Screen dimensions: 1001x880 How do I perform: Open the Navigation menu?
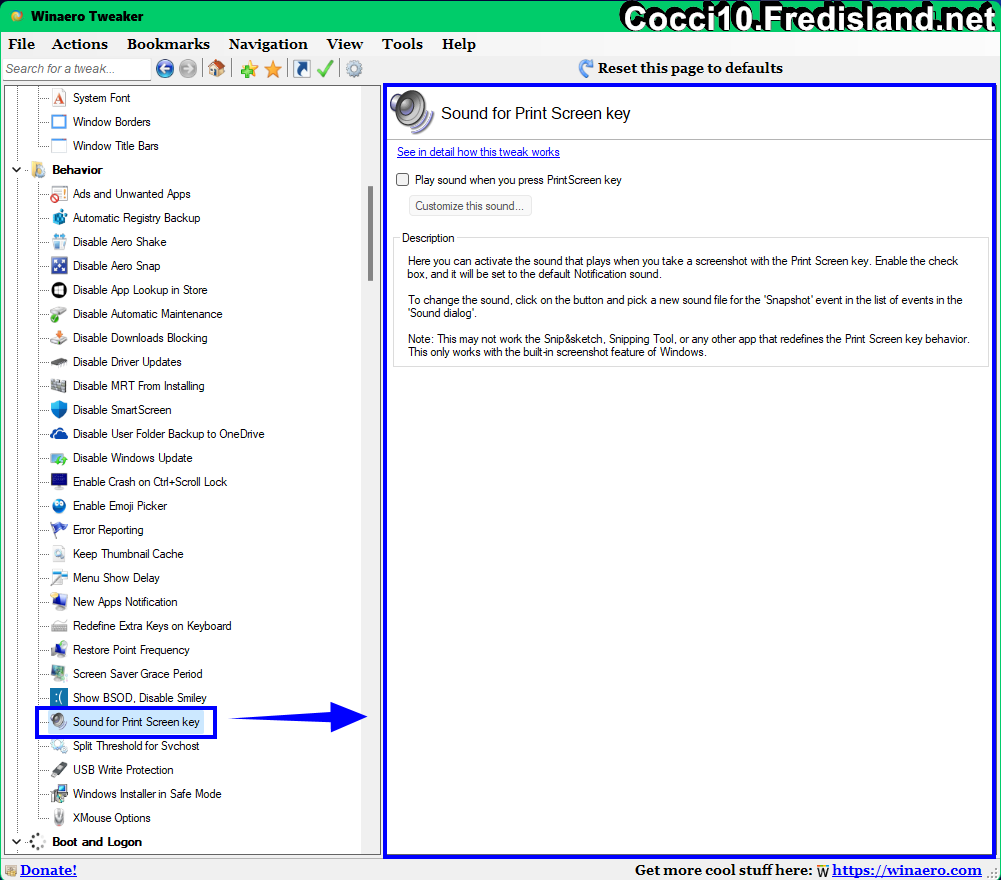click(x=268, y=44)
